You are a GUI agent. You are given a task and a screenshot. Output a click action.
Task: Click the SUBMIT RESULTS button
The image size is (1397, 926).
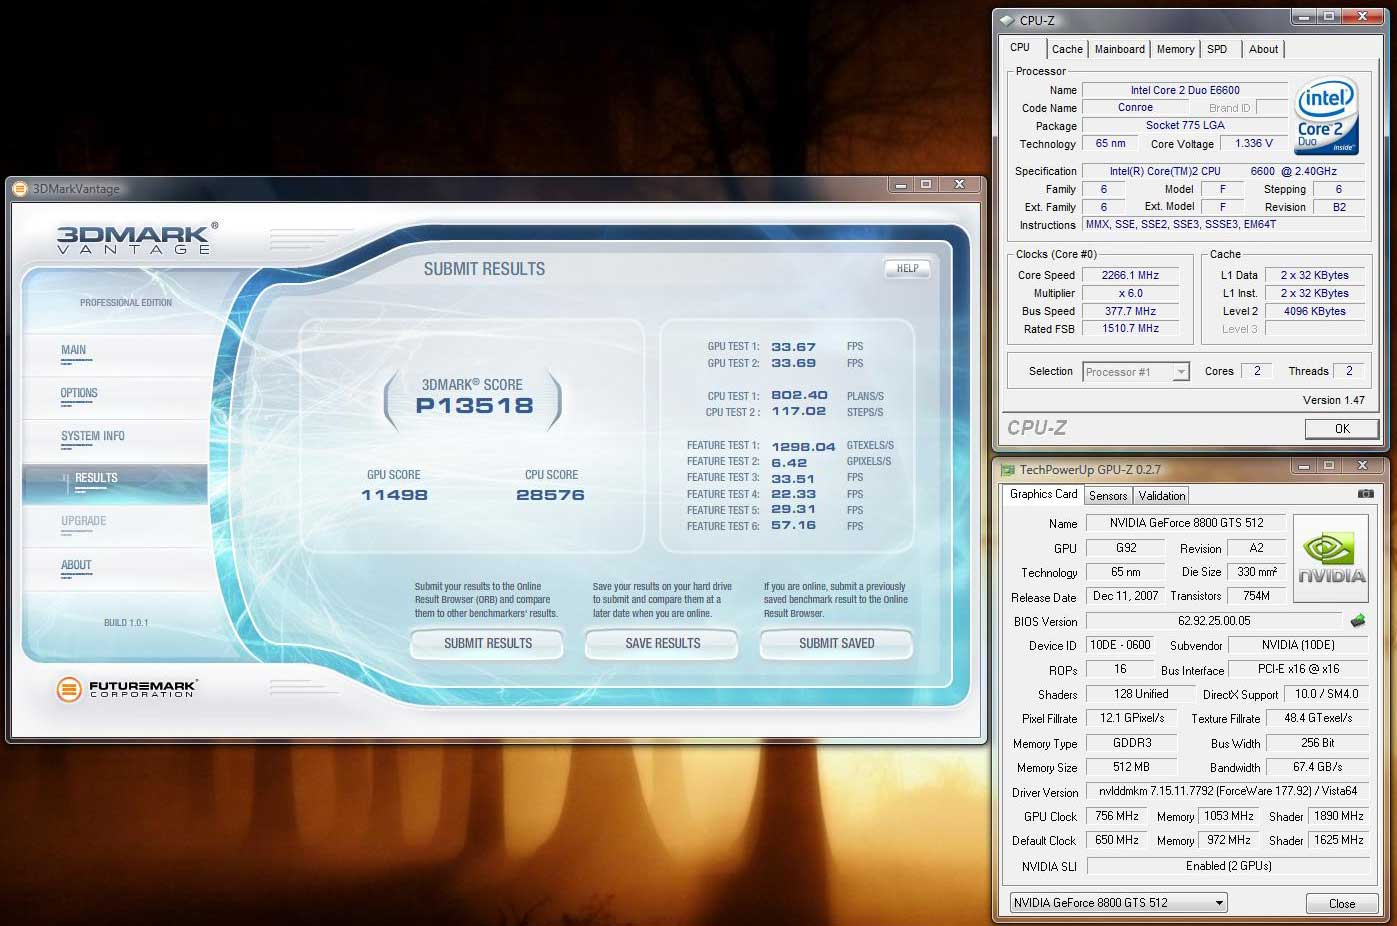487,643
